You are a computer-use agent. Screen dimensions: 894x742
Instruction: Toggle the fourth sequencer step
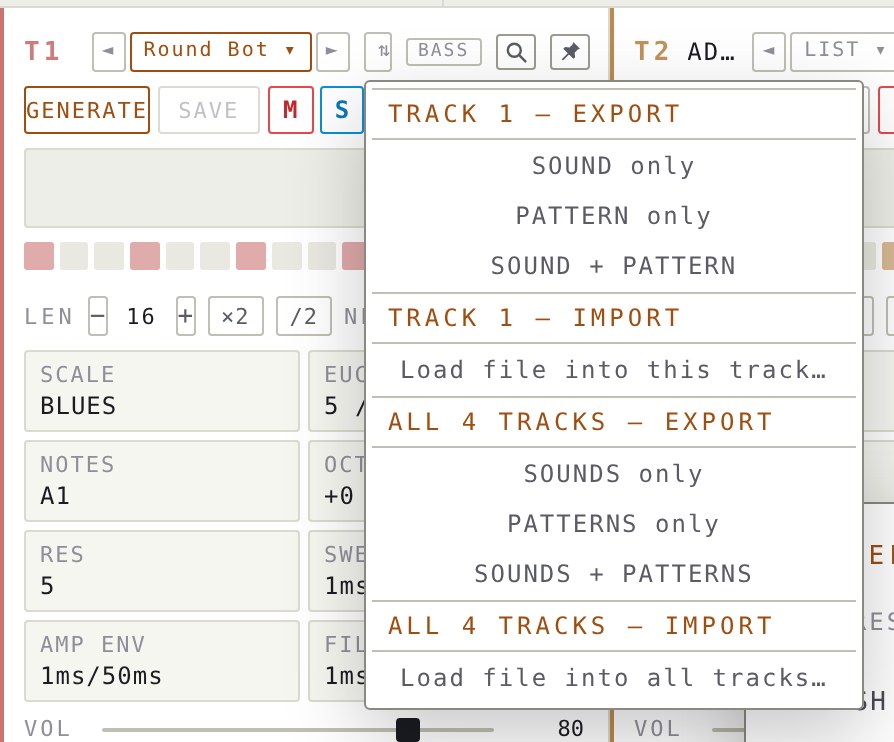pyautogui.click(x=145, y=256)
